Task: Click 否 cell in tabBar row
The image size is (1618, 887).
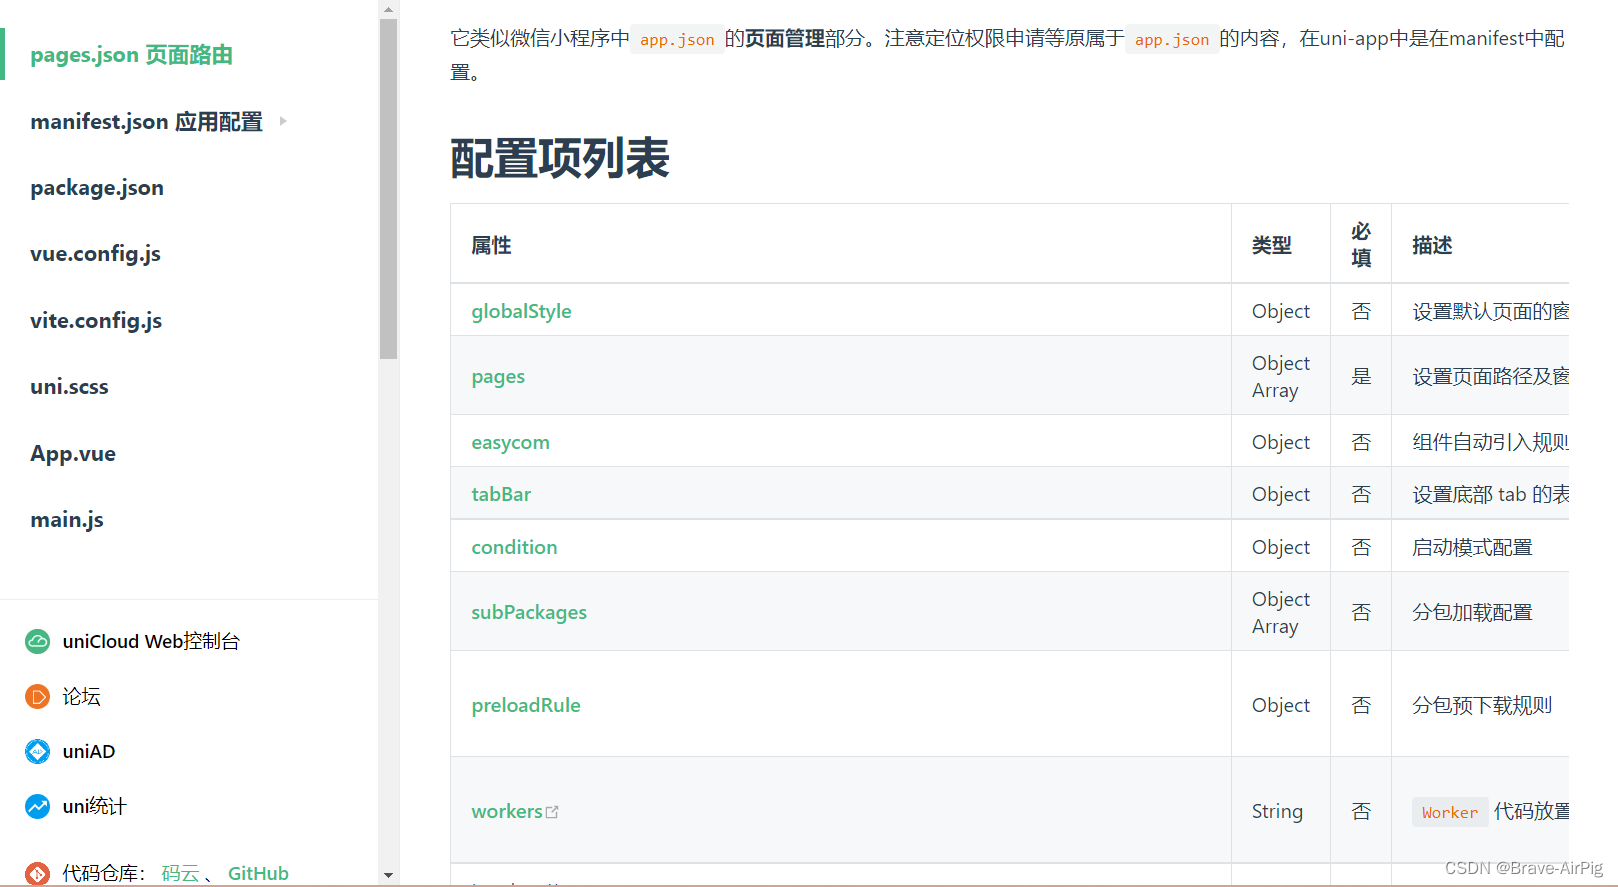Action: 1361,494
